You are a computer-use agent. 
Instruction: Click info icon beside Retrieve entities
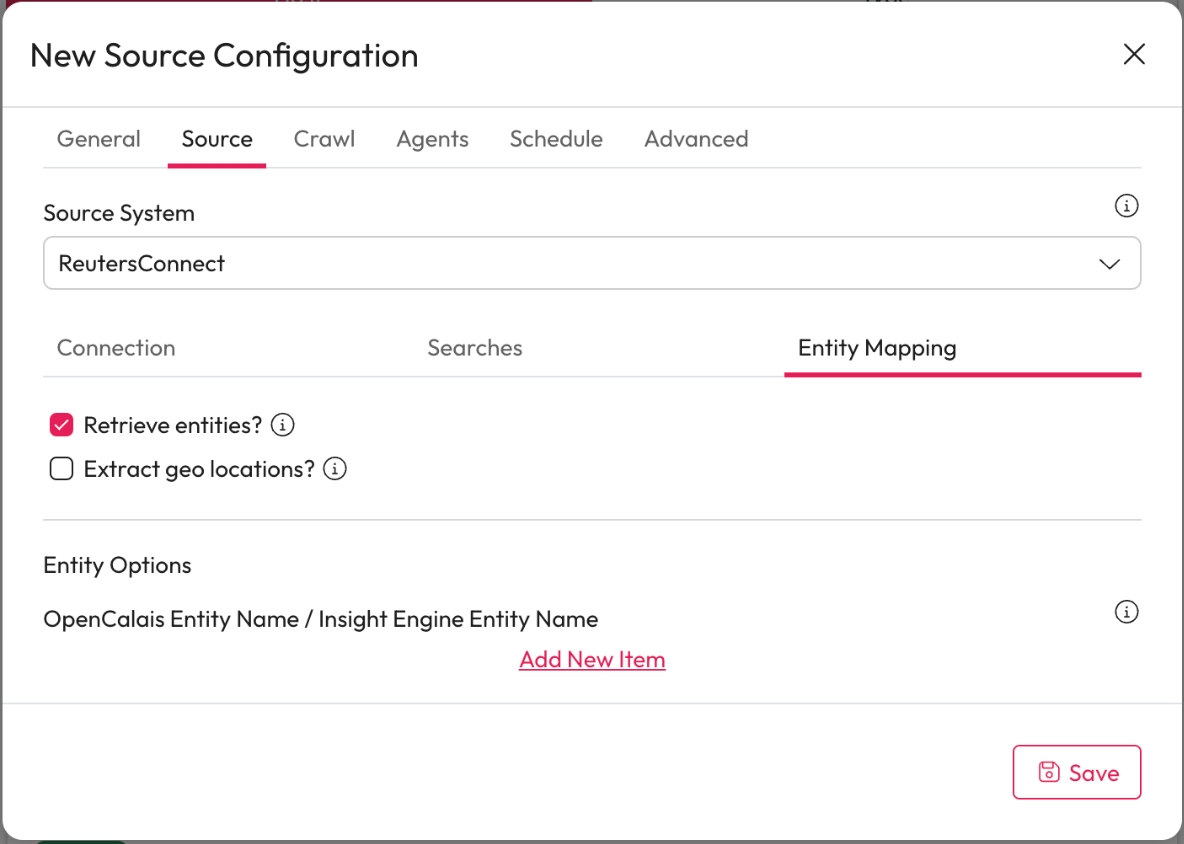[283, 425]
